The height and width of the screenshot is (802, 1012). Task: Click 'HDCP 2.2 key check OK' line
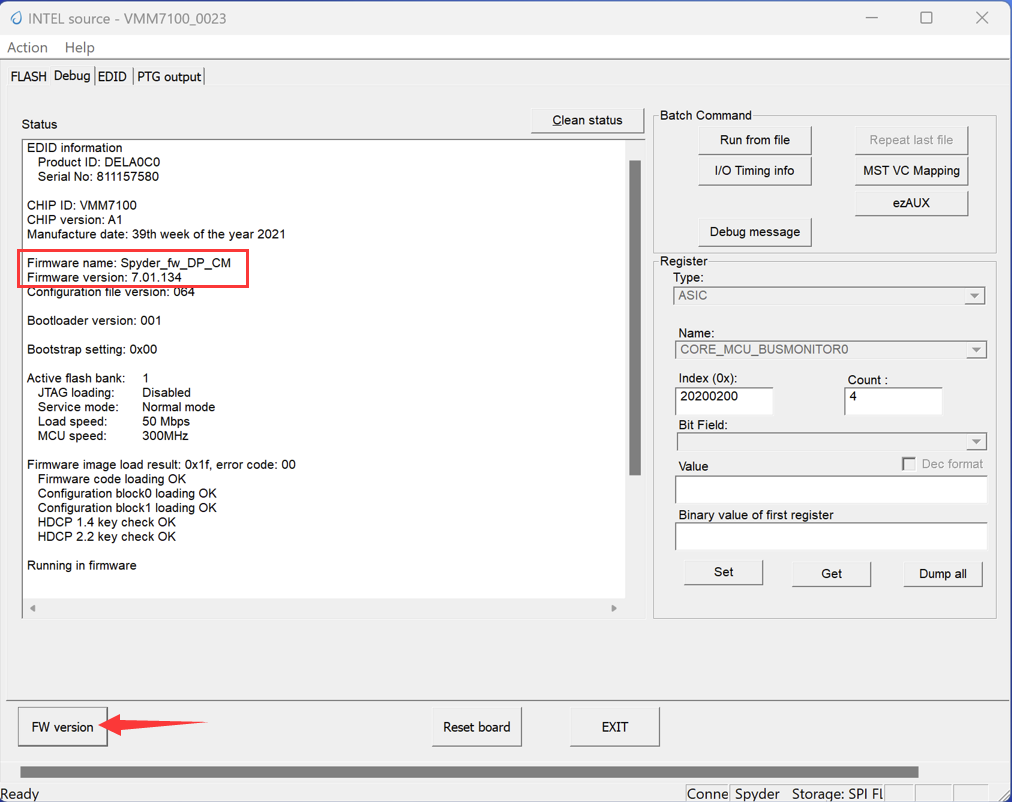click(106, 537)
